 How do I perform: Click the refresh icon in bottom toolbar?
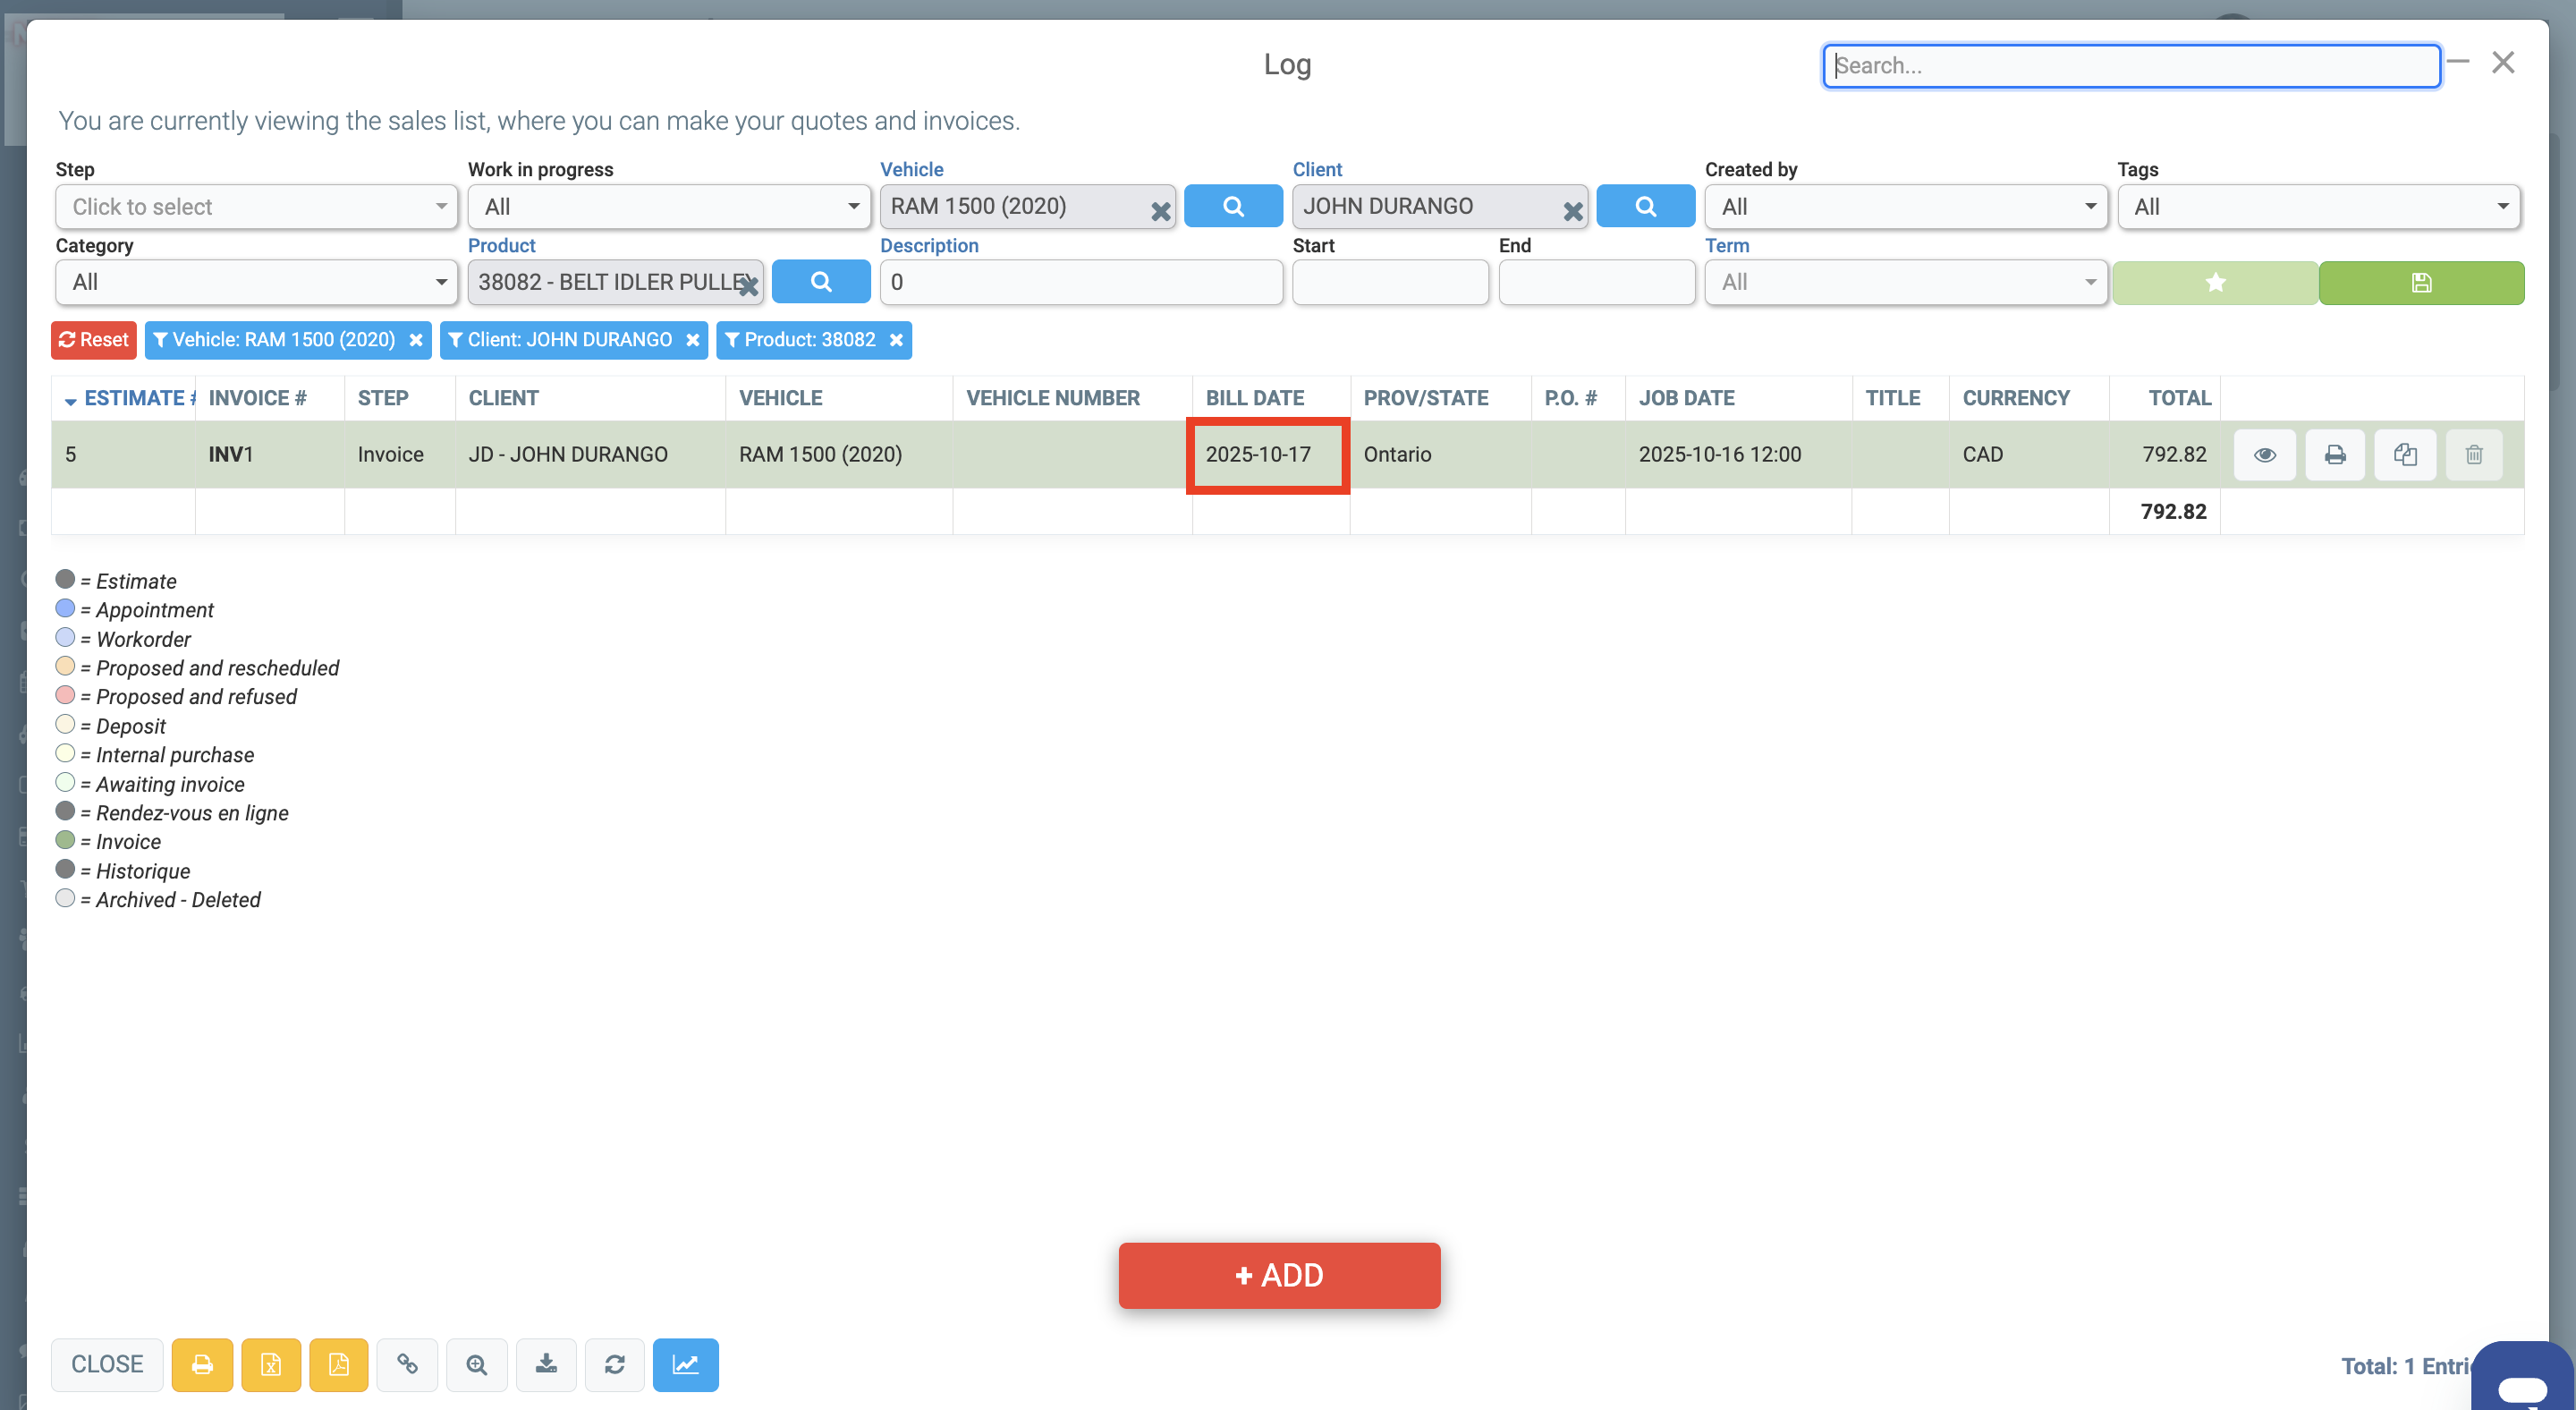[614, 1364]
